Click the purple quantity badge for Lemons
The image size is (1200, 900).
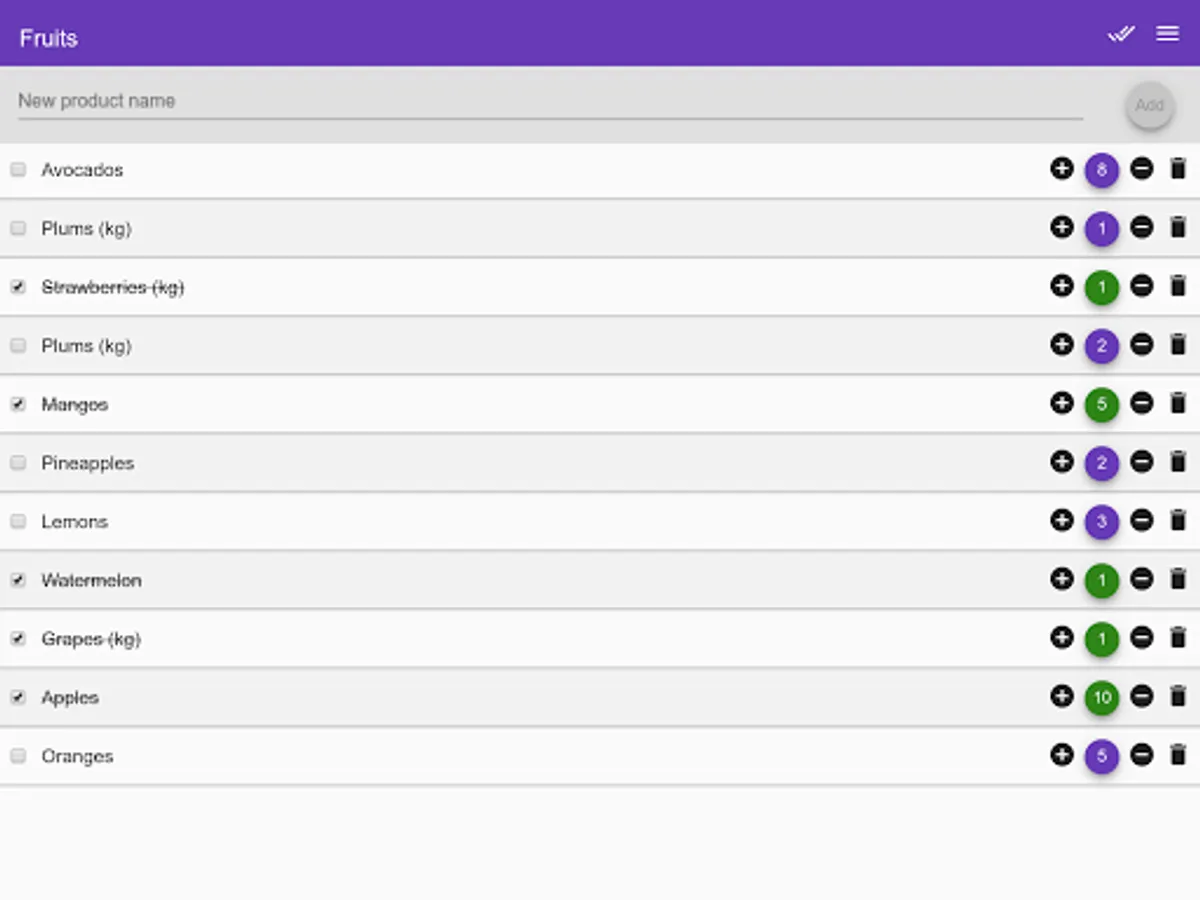click(x=1101, y=521)
